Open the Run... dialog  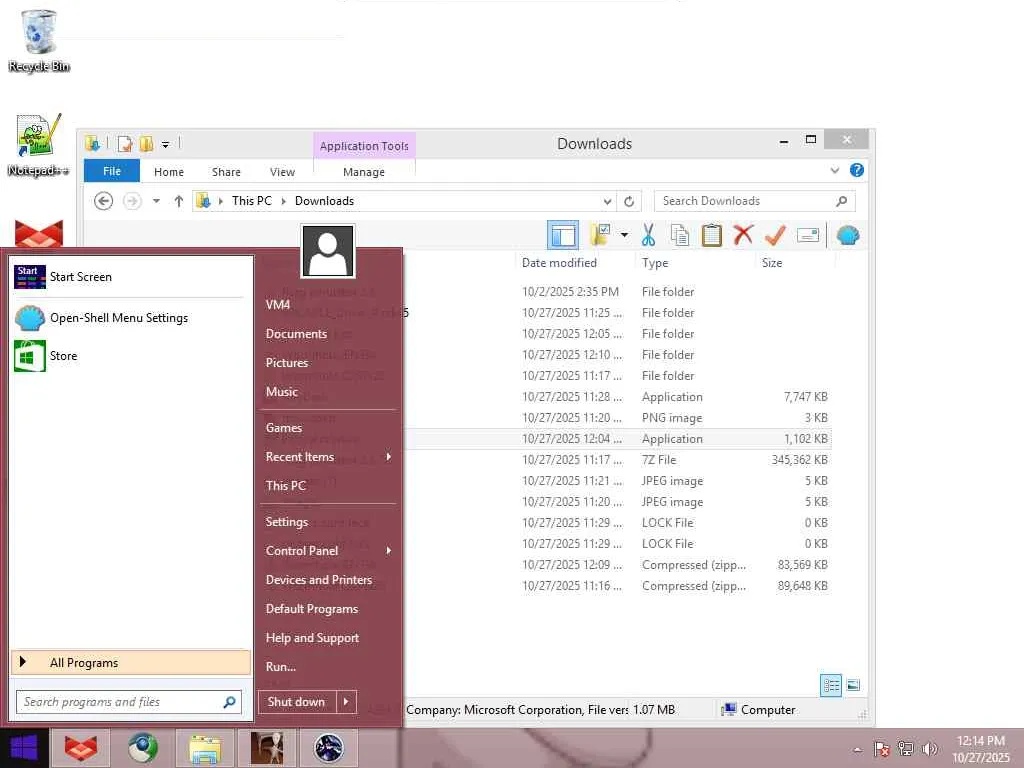pos(328,667)
